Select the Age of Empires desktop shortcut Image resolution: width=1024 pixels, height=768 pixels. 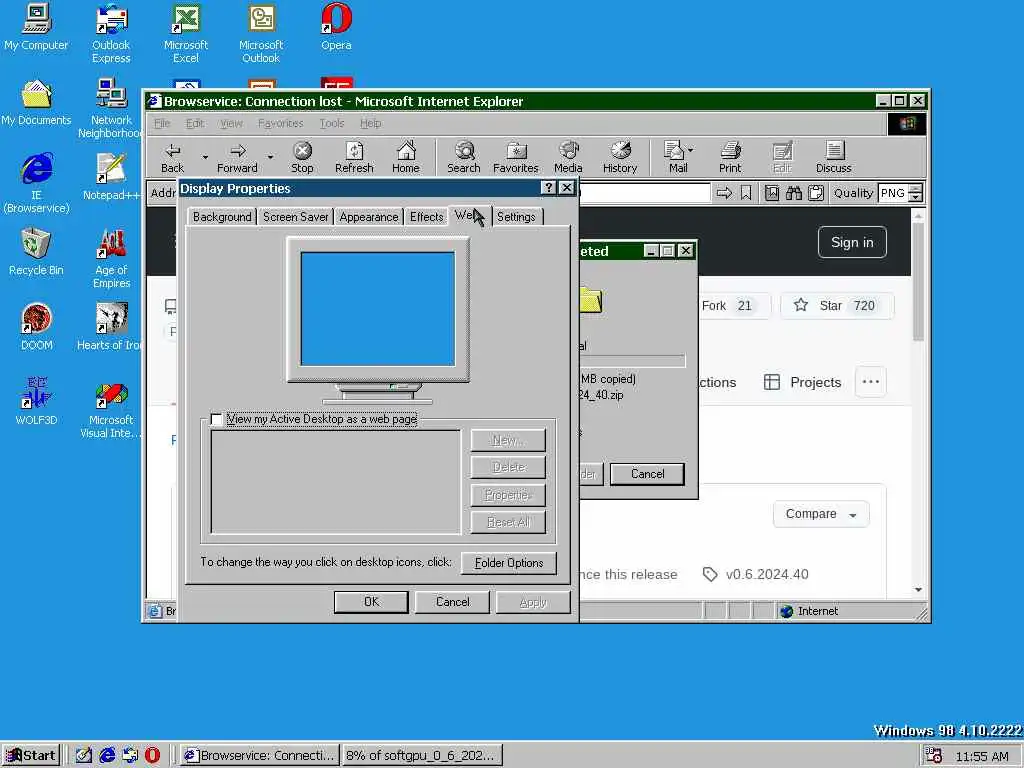(x=111, y=259)
